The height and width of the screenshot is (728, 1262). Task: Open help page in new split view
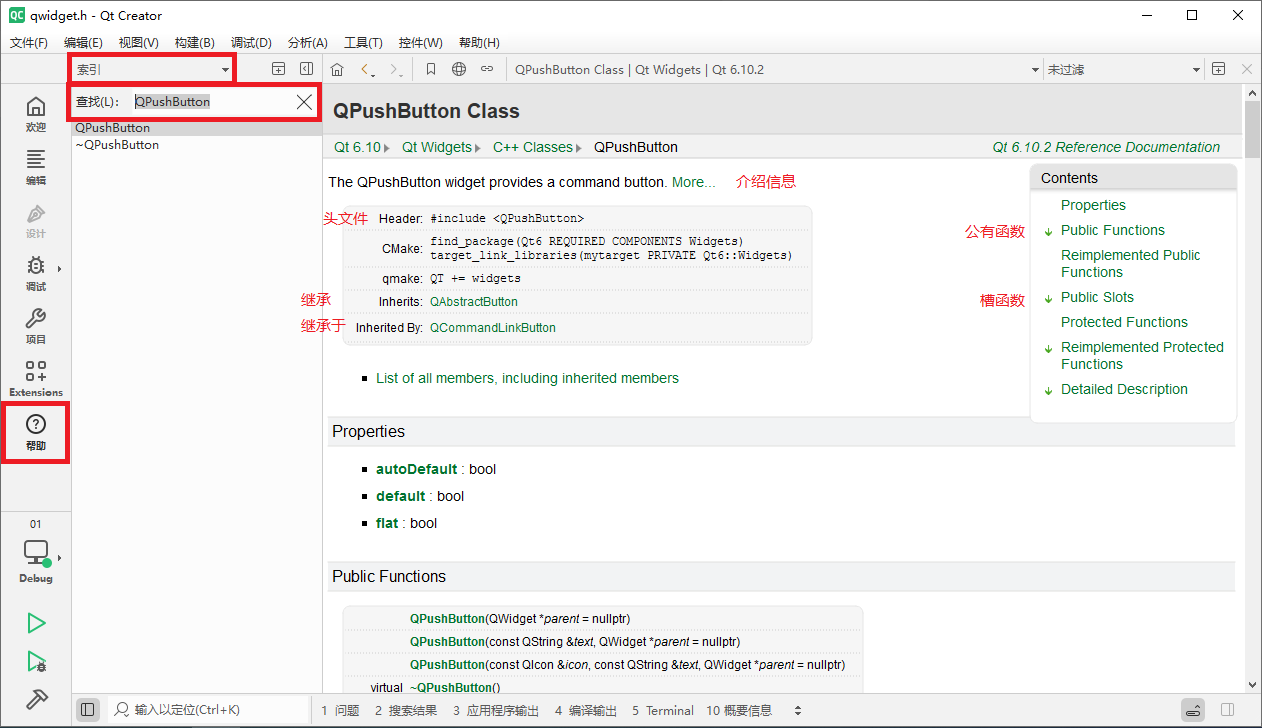pos(1218,69)
